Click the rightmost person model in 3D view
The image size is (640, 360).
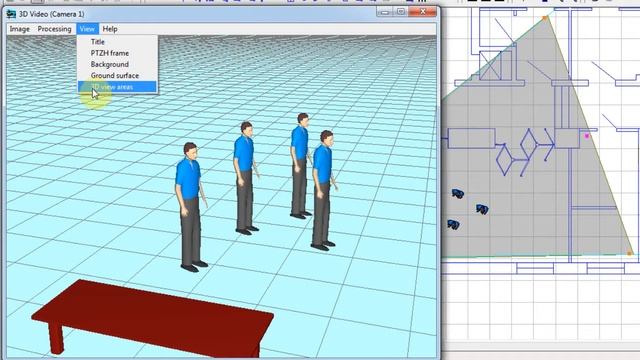tap(324, 191)
